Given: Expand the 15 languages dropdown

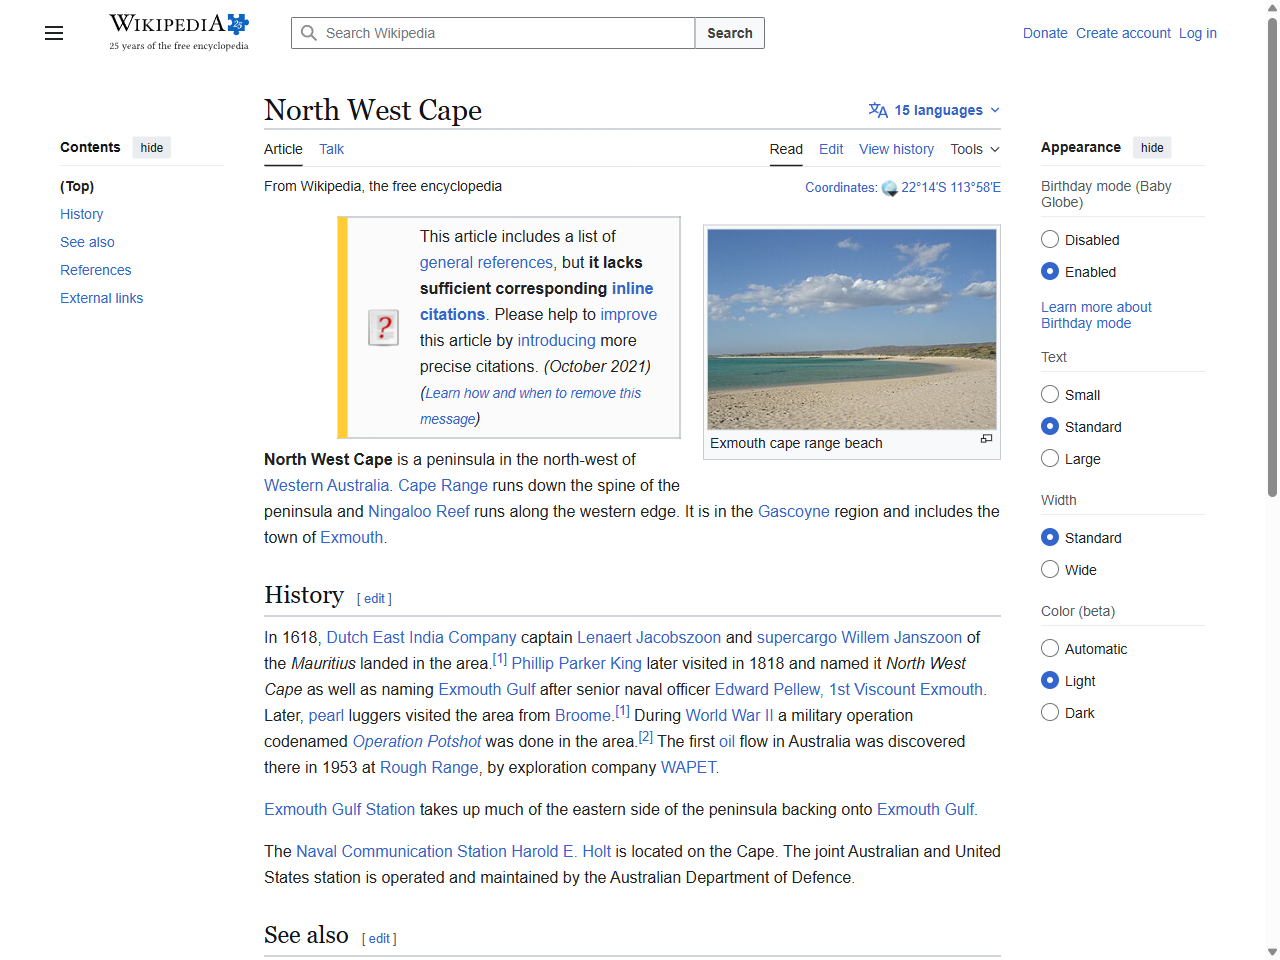Looking at the screenshot, I should coord(934,110).
